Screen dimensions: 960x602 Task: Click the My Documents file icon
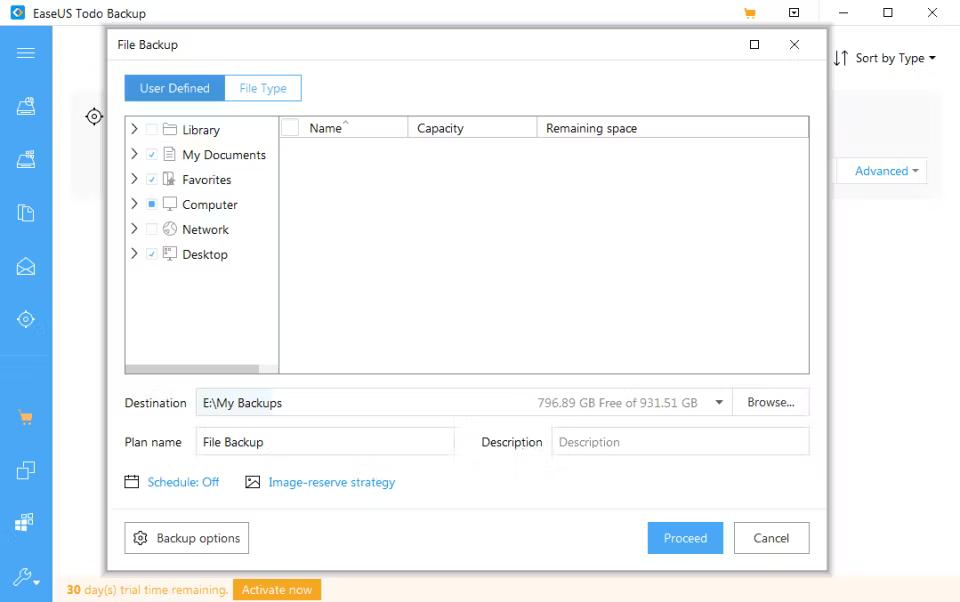pos(170,154)
